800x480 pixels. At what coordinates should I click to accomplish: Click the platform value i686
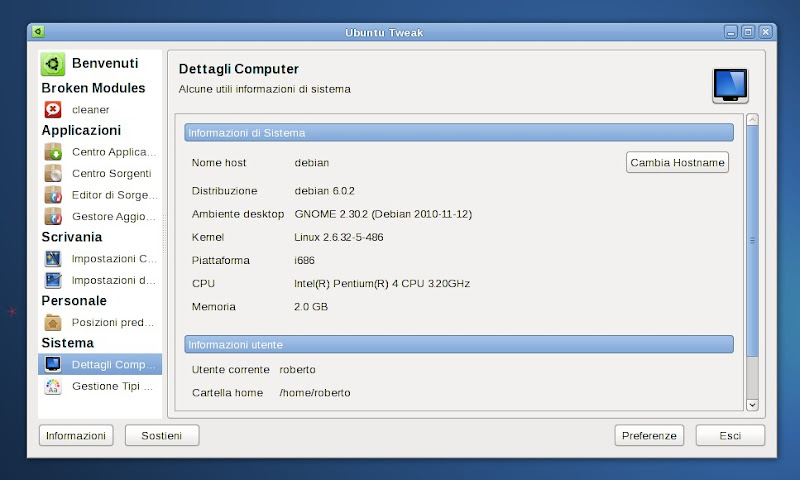tap(304, 260)
